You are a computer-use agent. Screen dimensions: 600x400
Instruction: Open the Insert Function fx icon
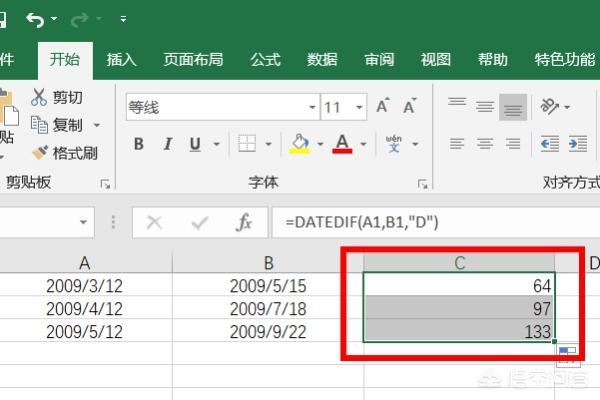pos(244,222)
